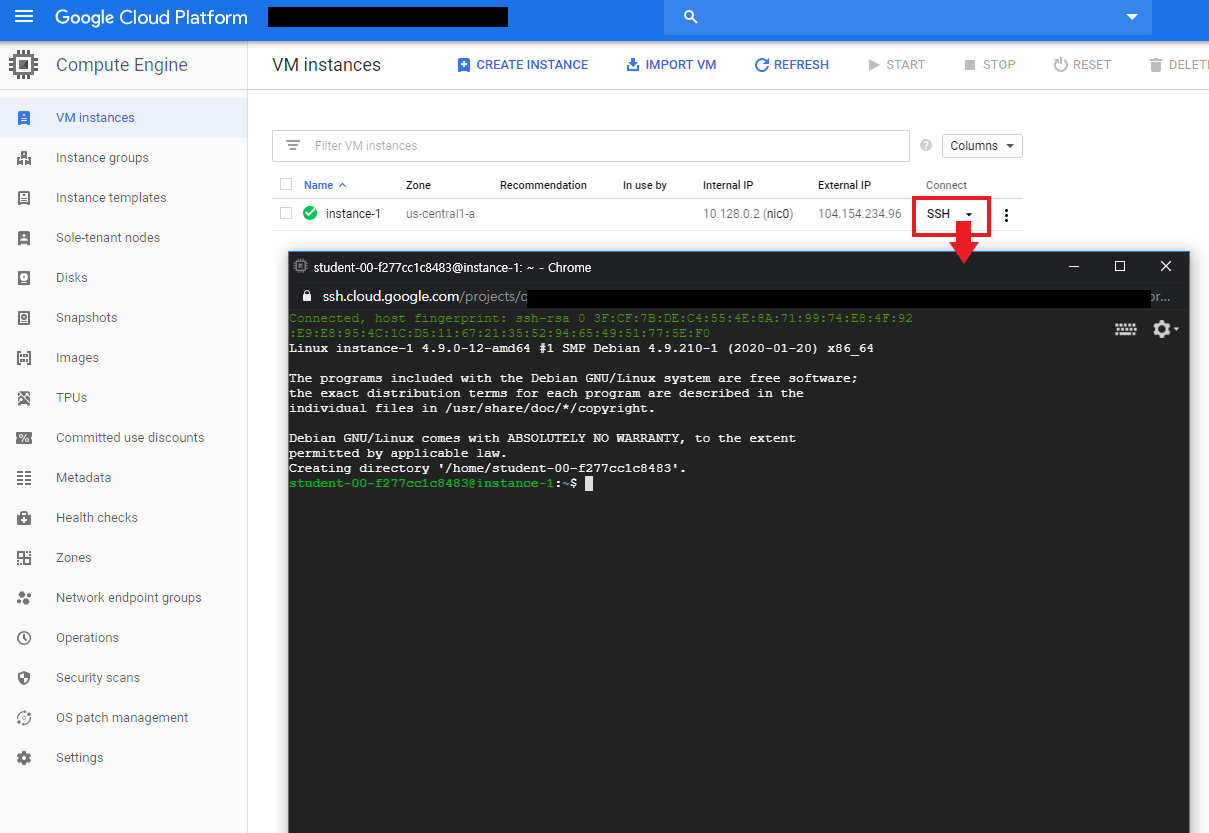
Task: Click the filter list icon
Action: tap(293, 146)
